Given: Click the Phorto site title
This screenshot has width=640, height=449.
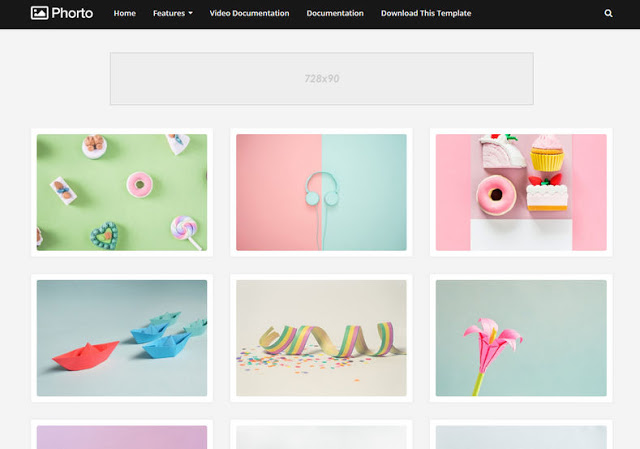Looking at the screenshot, I should 72,13.
